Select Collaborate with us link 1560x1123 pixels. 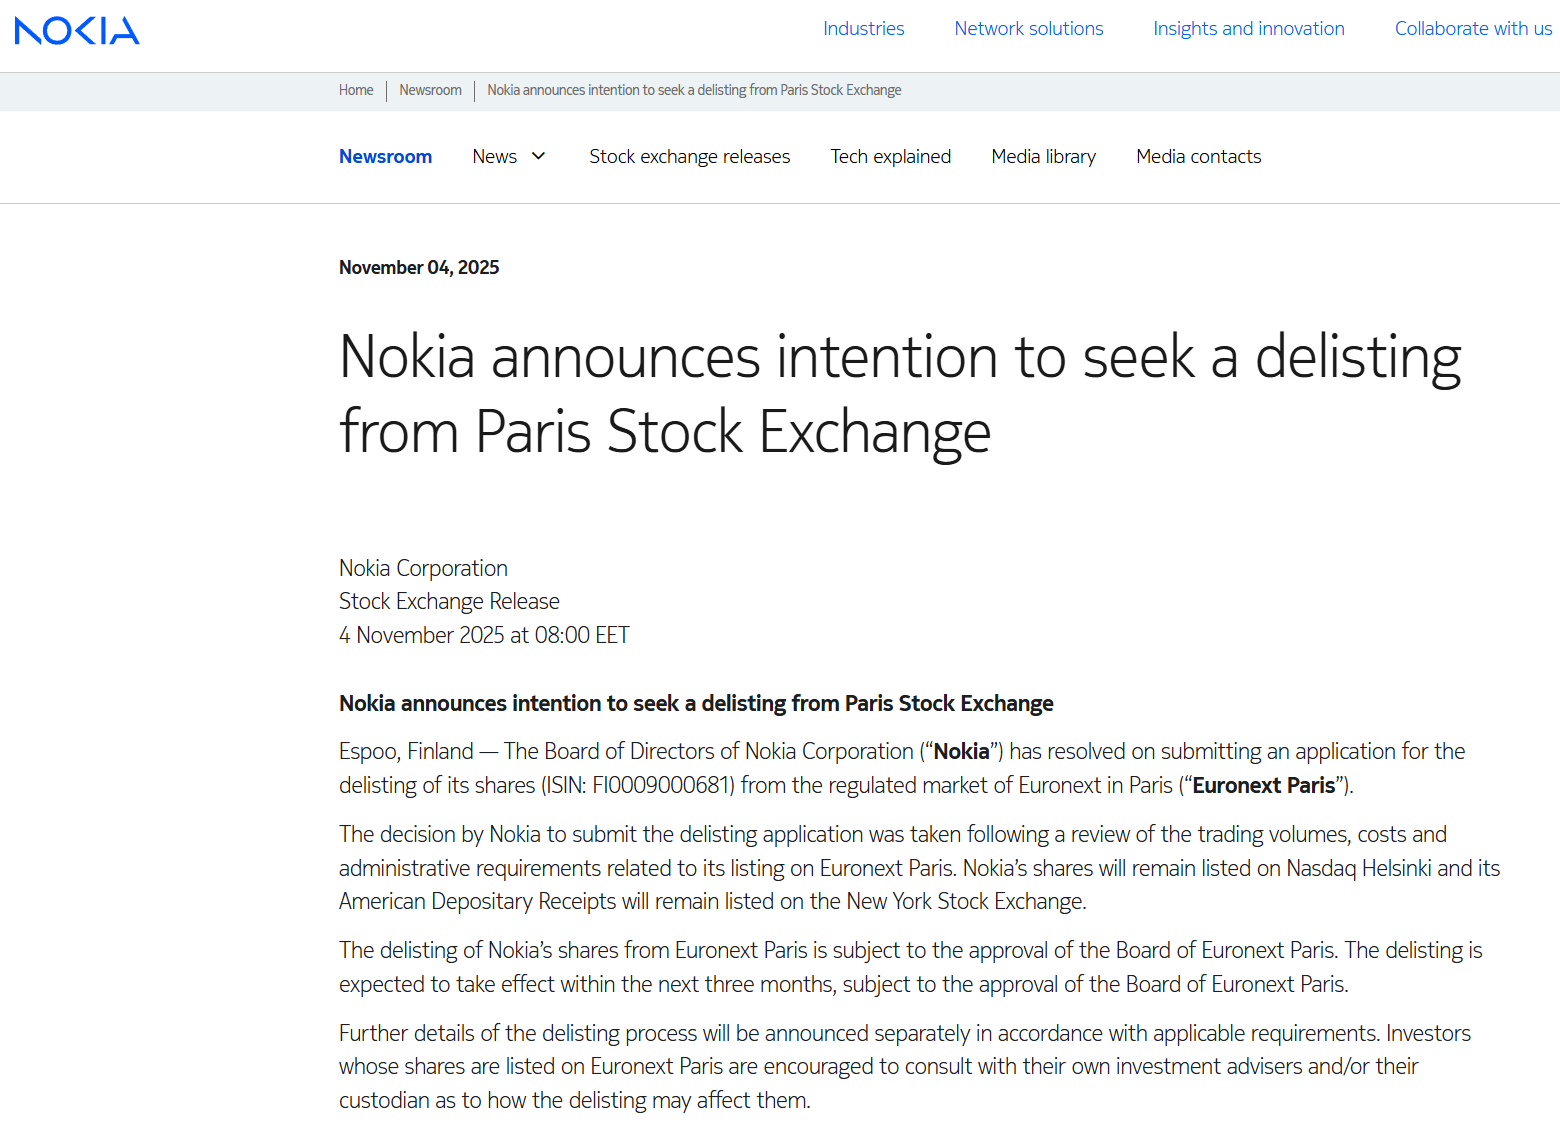coord(1473,29)
